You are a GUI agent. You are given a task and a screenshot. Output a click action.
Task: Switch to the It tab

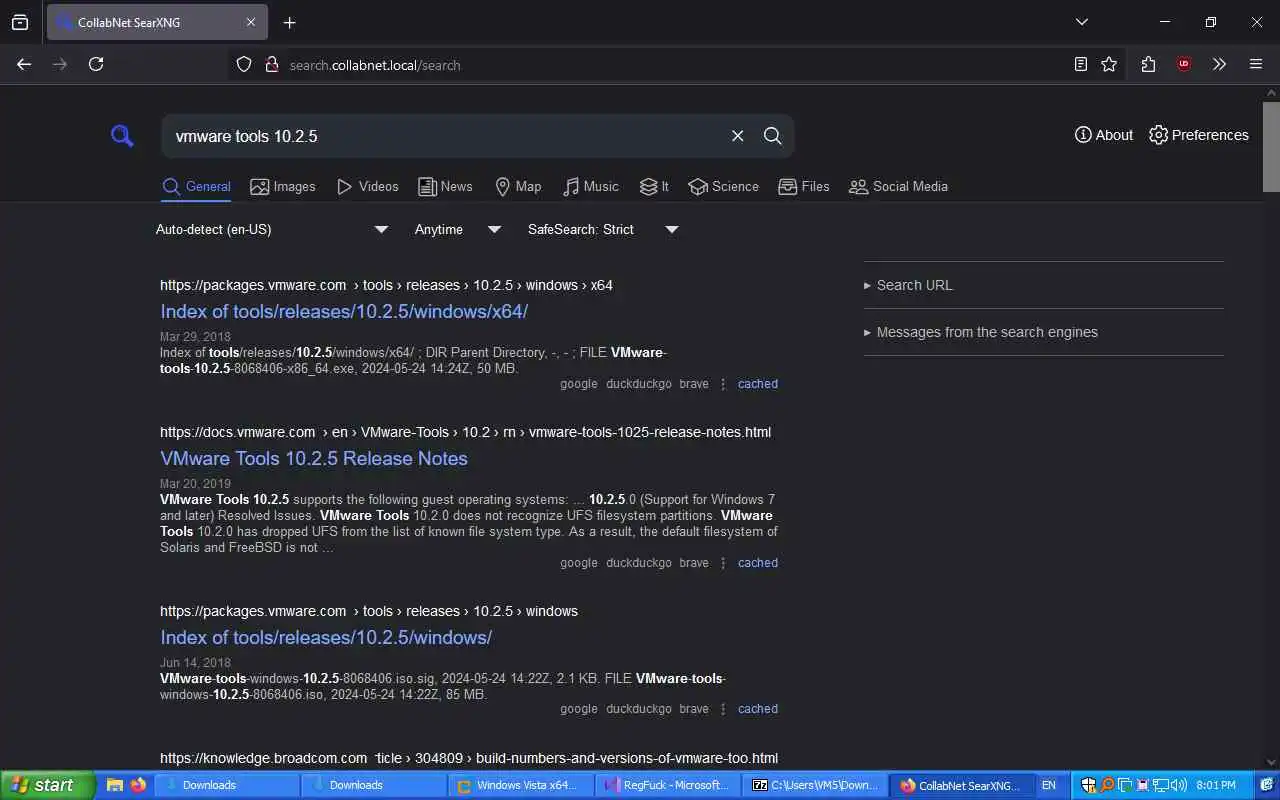654,187
